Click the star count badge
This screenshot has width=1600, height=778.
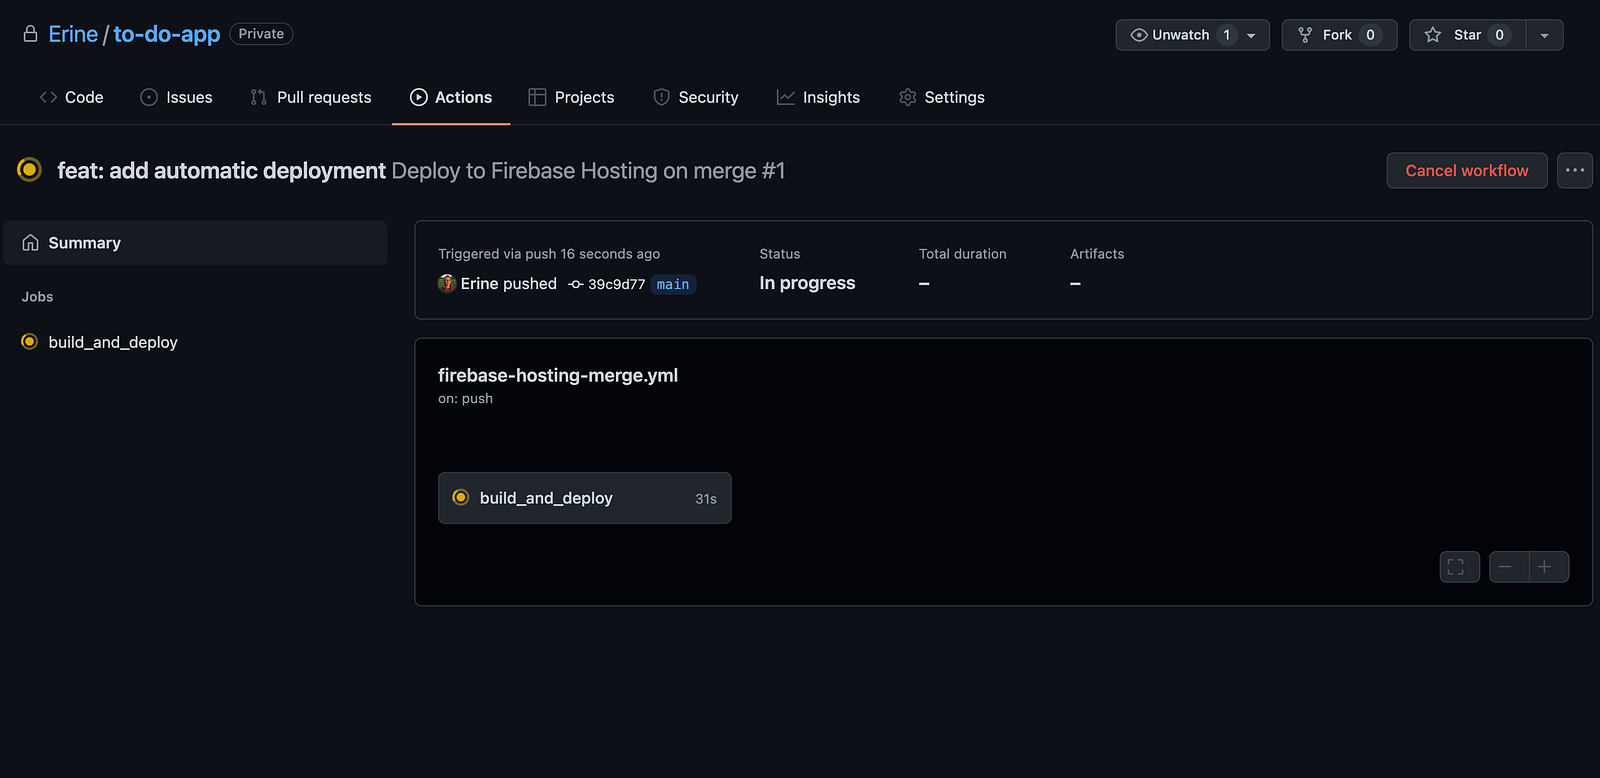(1499, 35)
